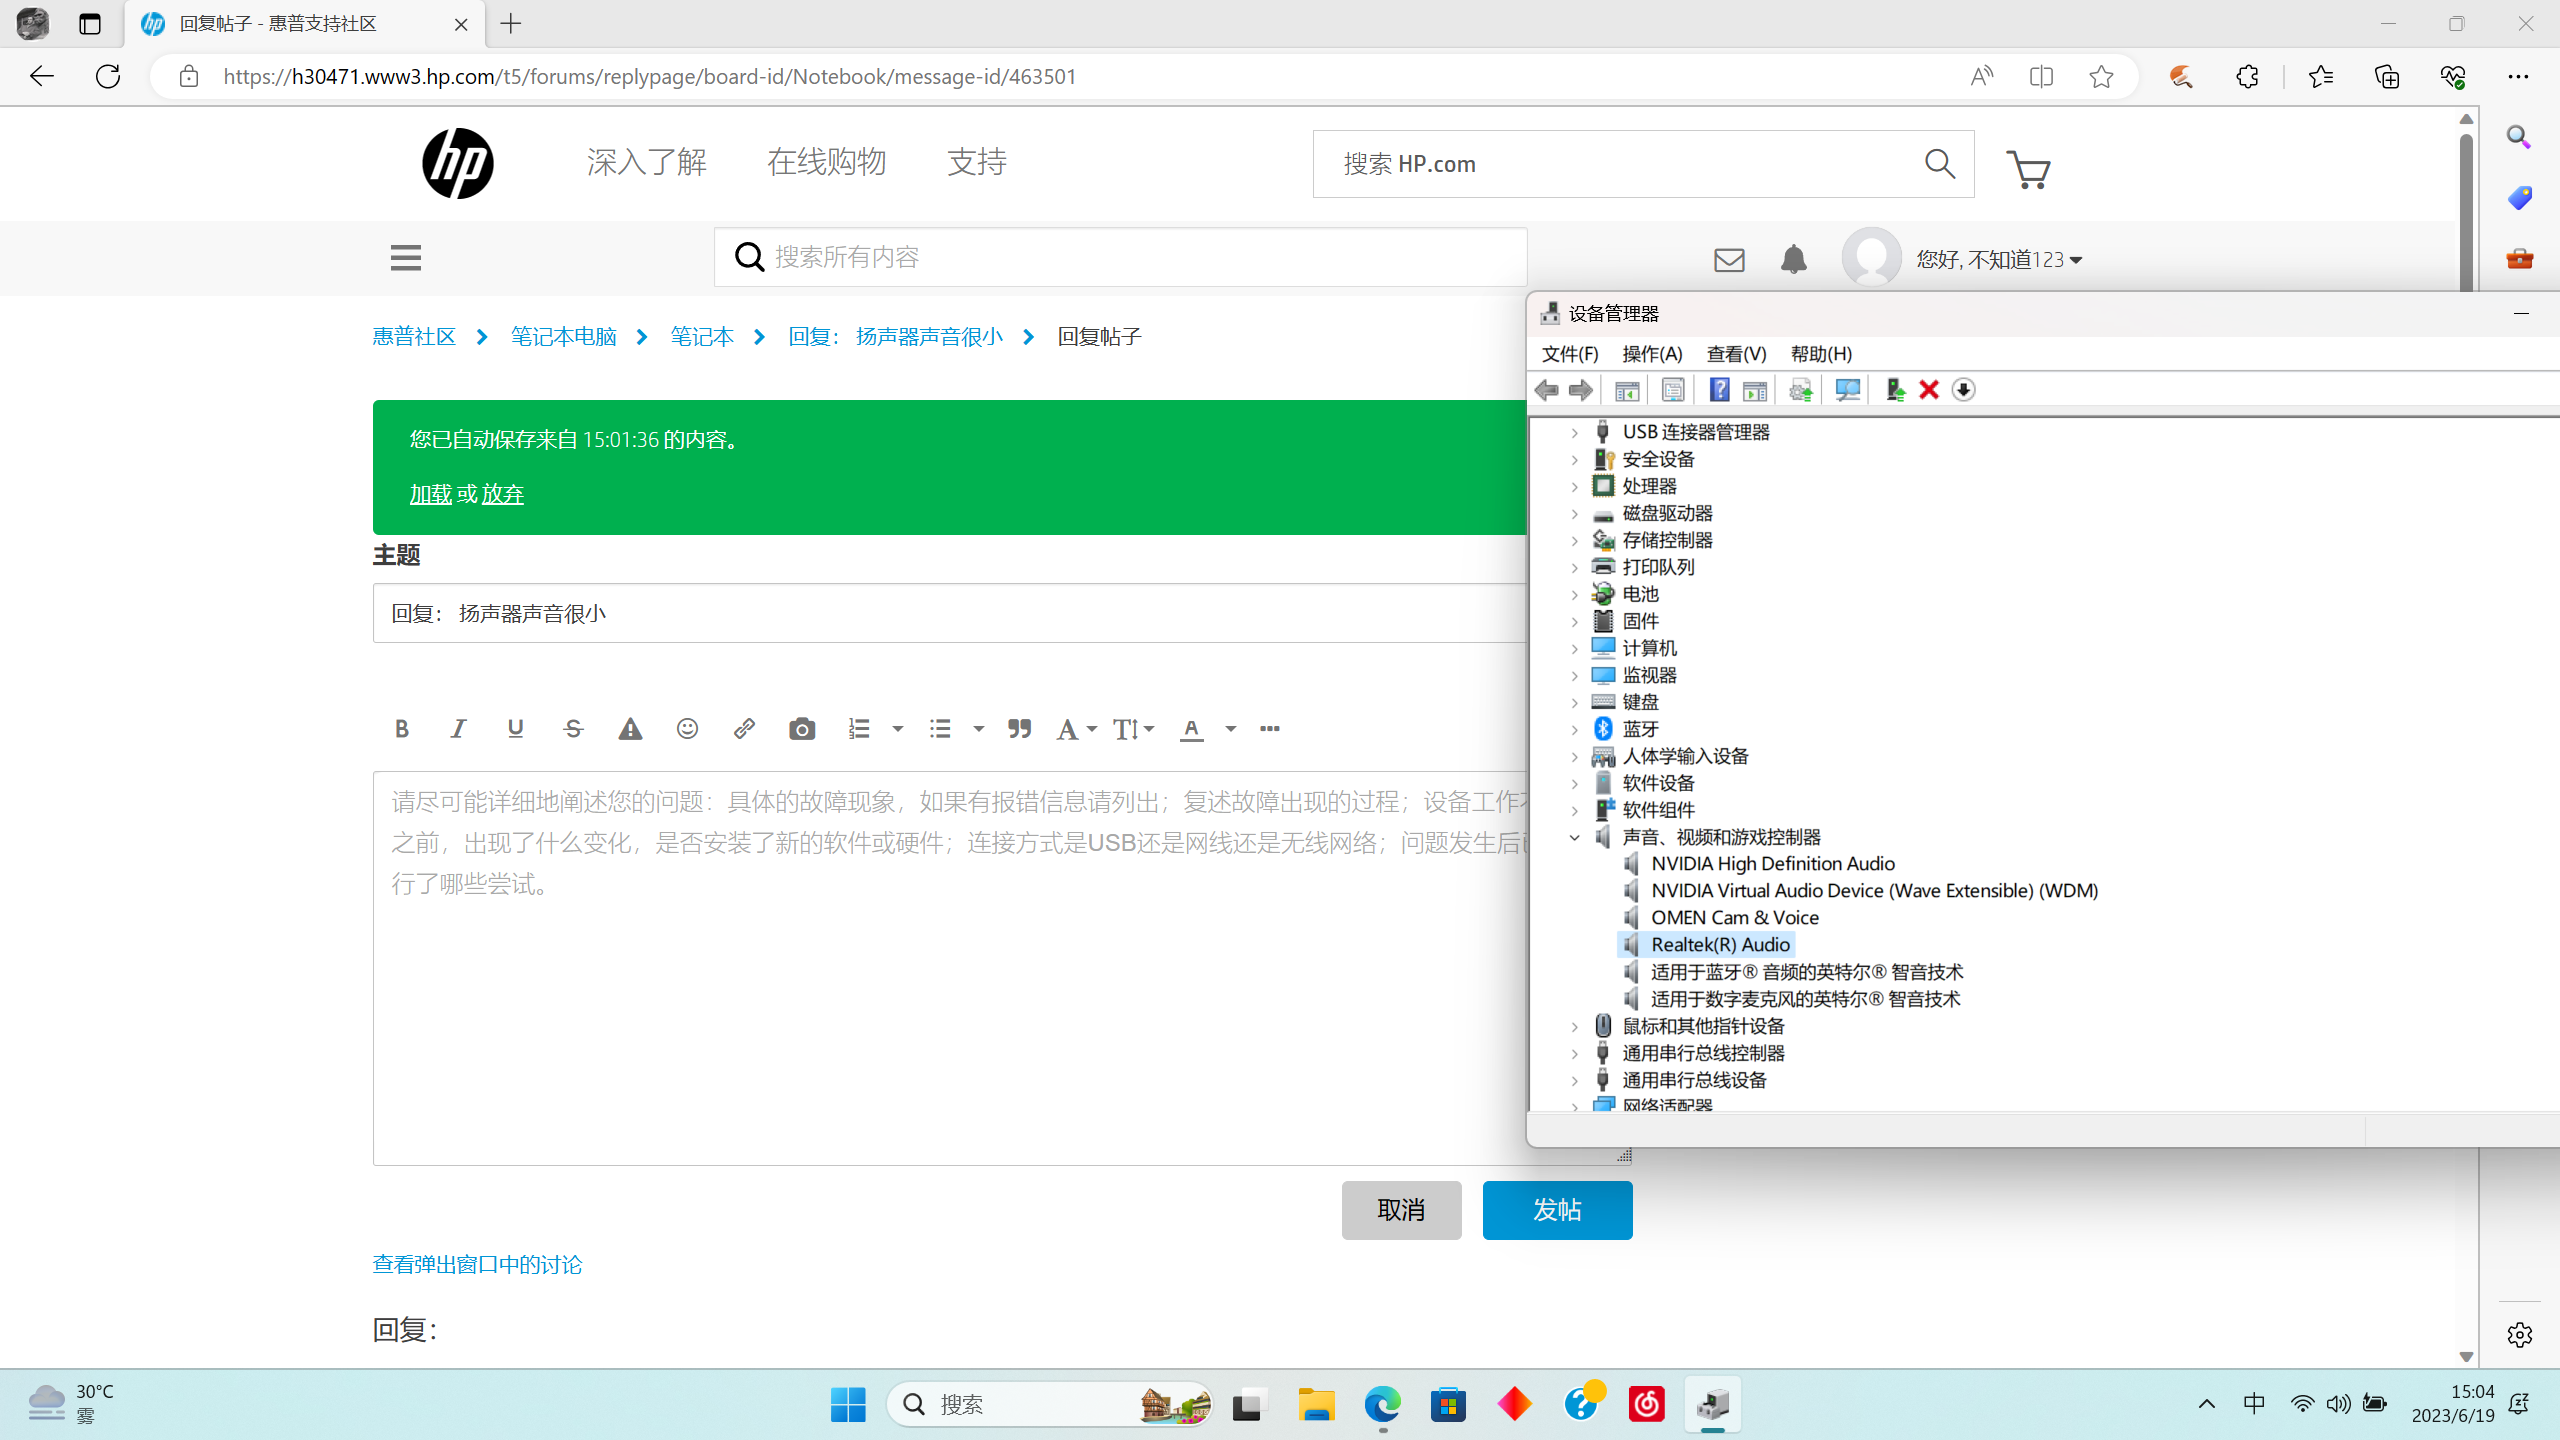The width and height of the screenshot is (2560, 1440).
Task: Open the 操作(A) menu in Device Manager
Action: 1652,354
